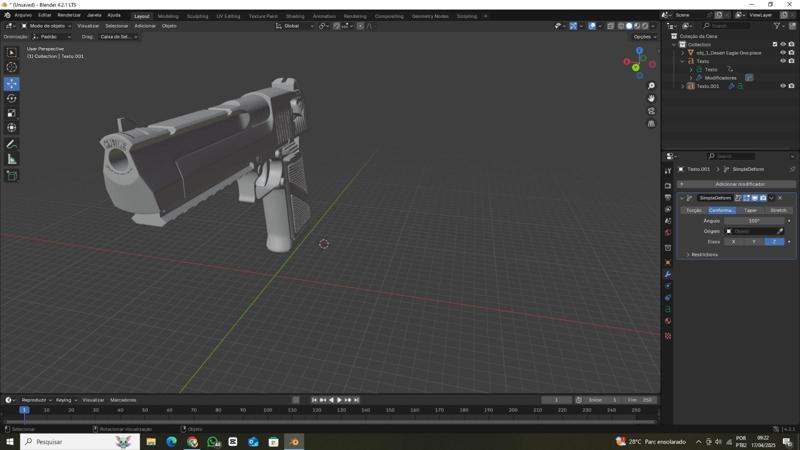Open the Caixa de Sel drag dropdown

point(118,37)
